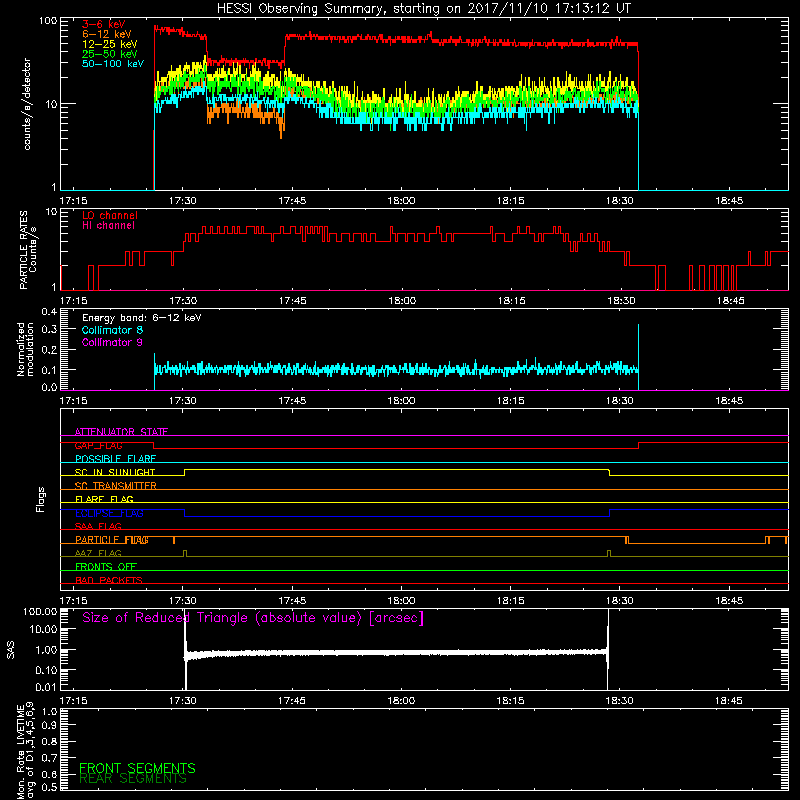Select the cyan 50-100 keV legend label
The width and height of the screenshot is (800, 800).
point(113,63)
